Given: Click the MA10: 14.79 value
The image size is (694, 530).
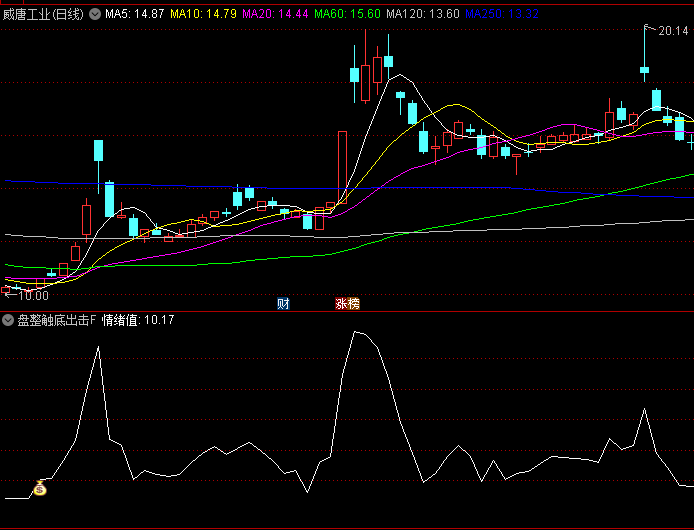Looking at the screenshot, I should coord(204,14).
